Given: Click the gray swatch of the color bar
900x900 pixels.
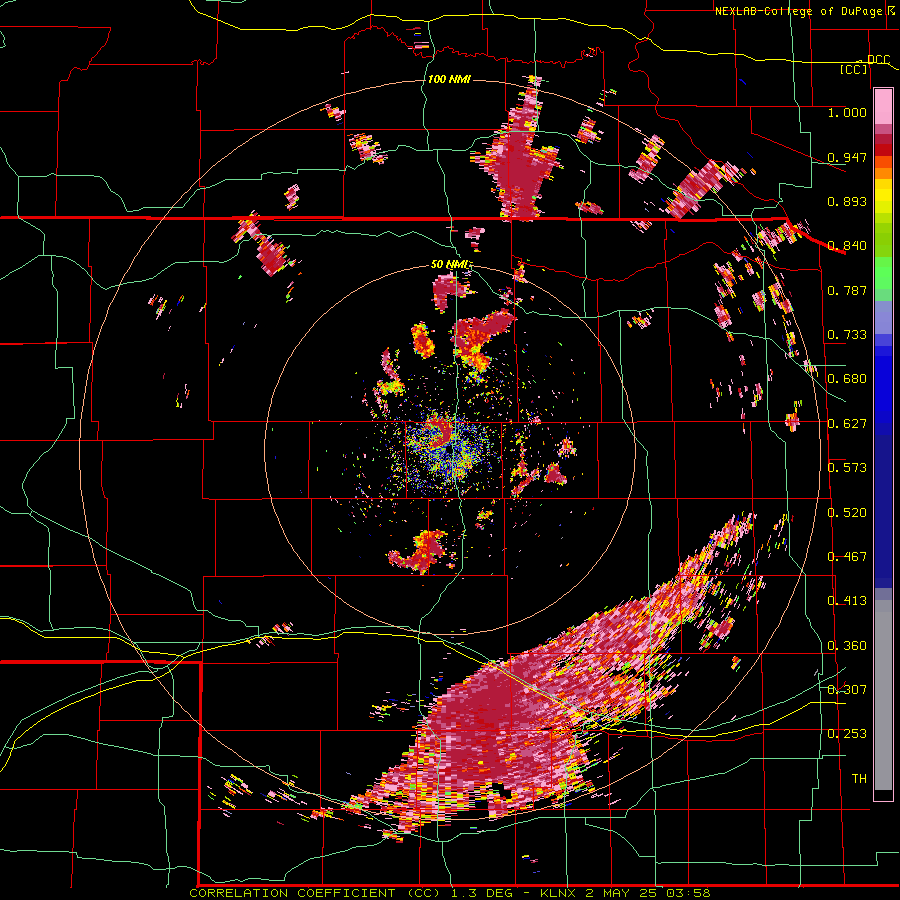Looking at the screenshot, I should pyautogui.click(x=883, y=695).
